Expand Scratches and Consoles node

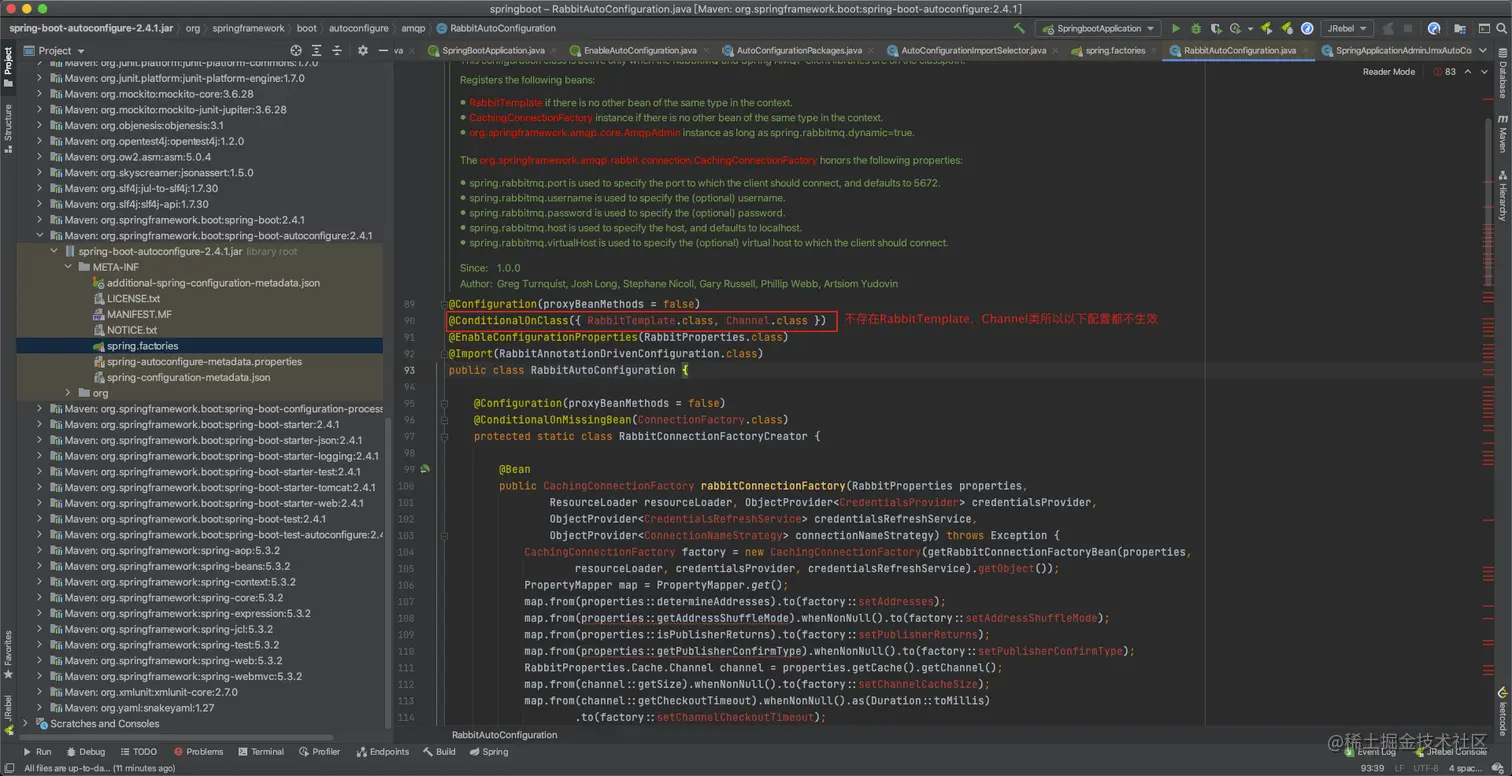[27, 723]
